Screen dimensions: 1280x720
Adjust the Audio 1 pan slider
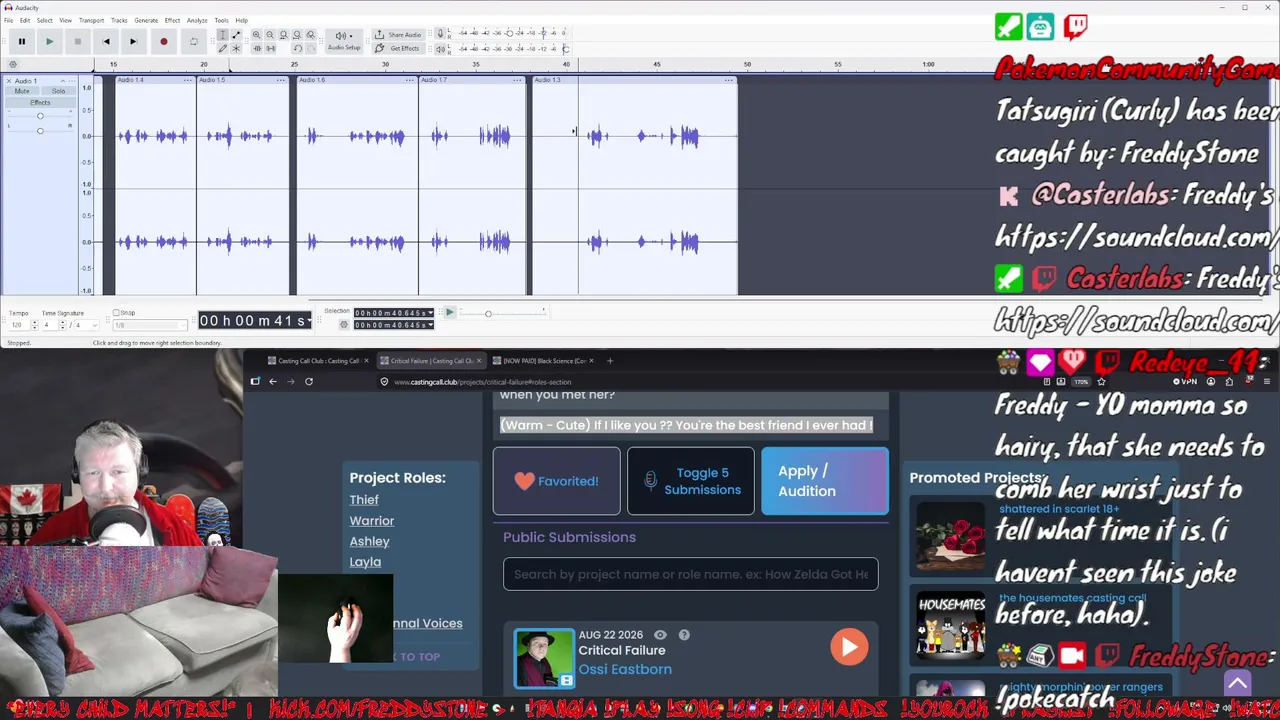click(x=40, y=130)
